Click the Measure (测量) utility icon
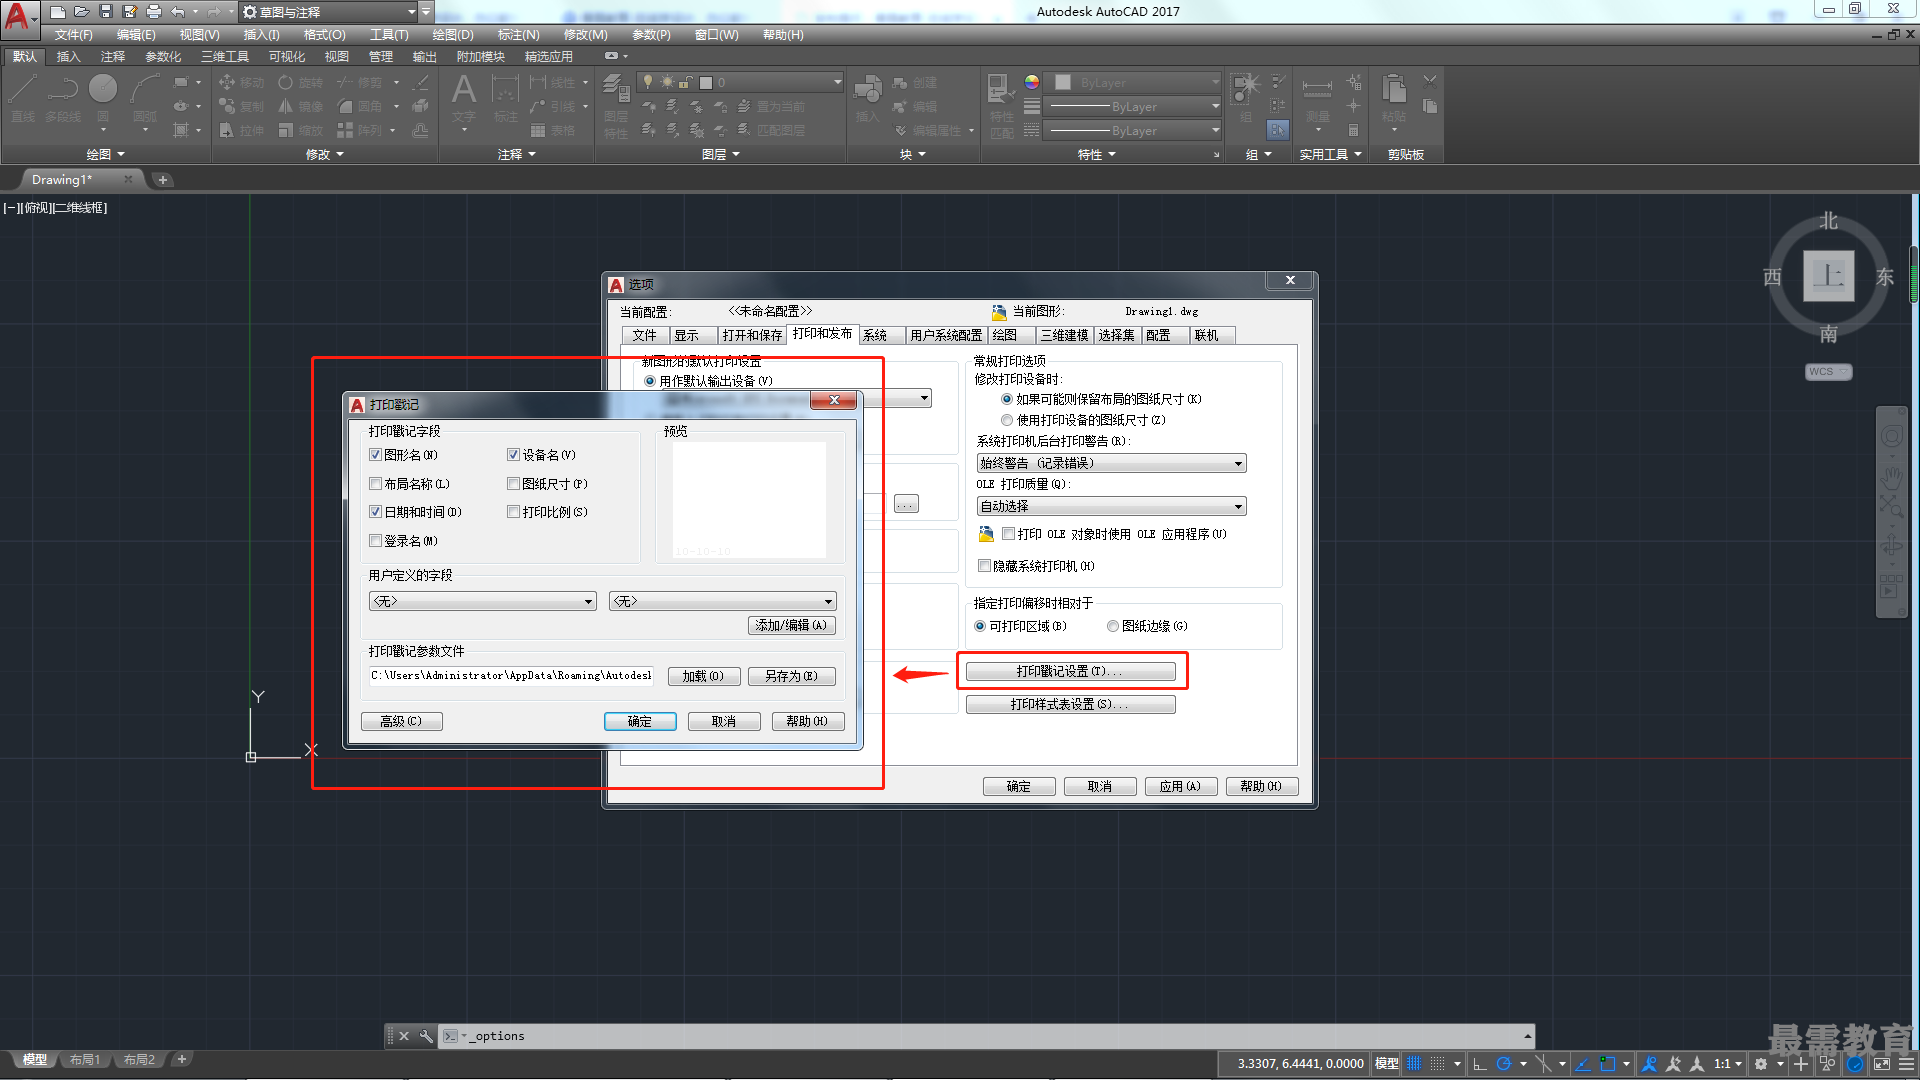The image size is (1920, 1080). 1317,98
